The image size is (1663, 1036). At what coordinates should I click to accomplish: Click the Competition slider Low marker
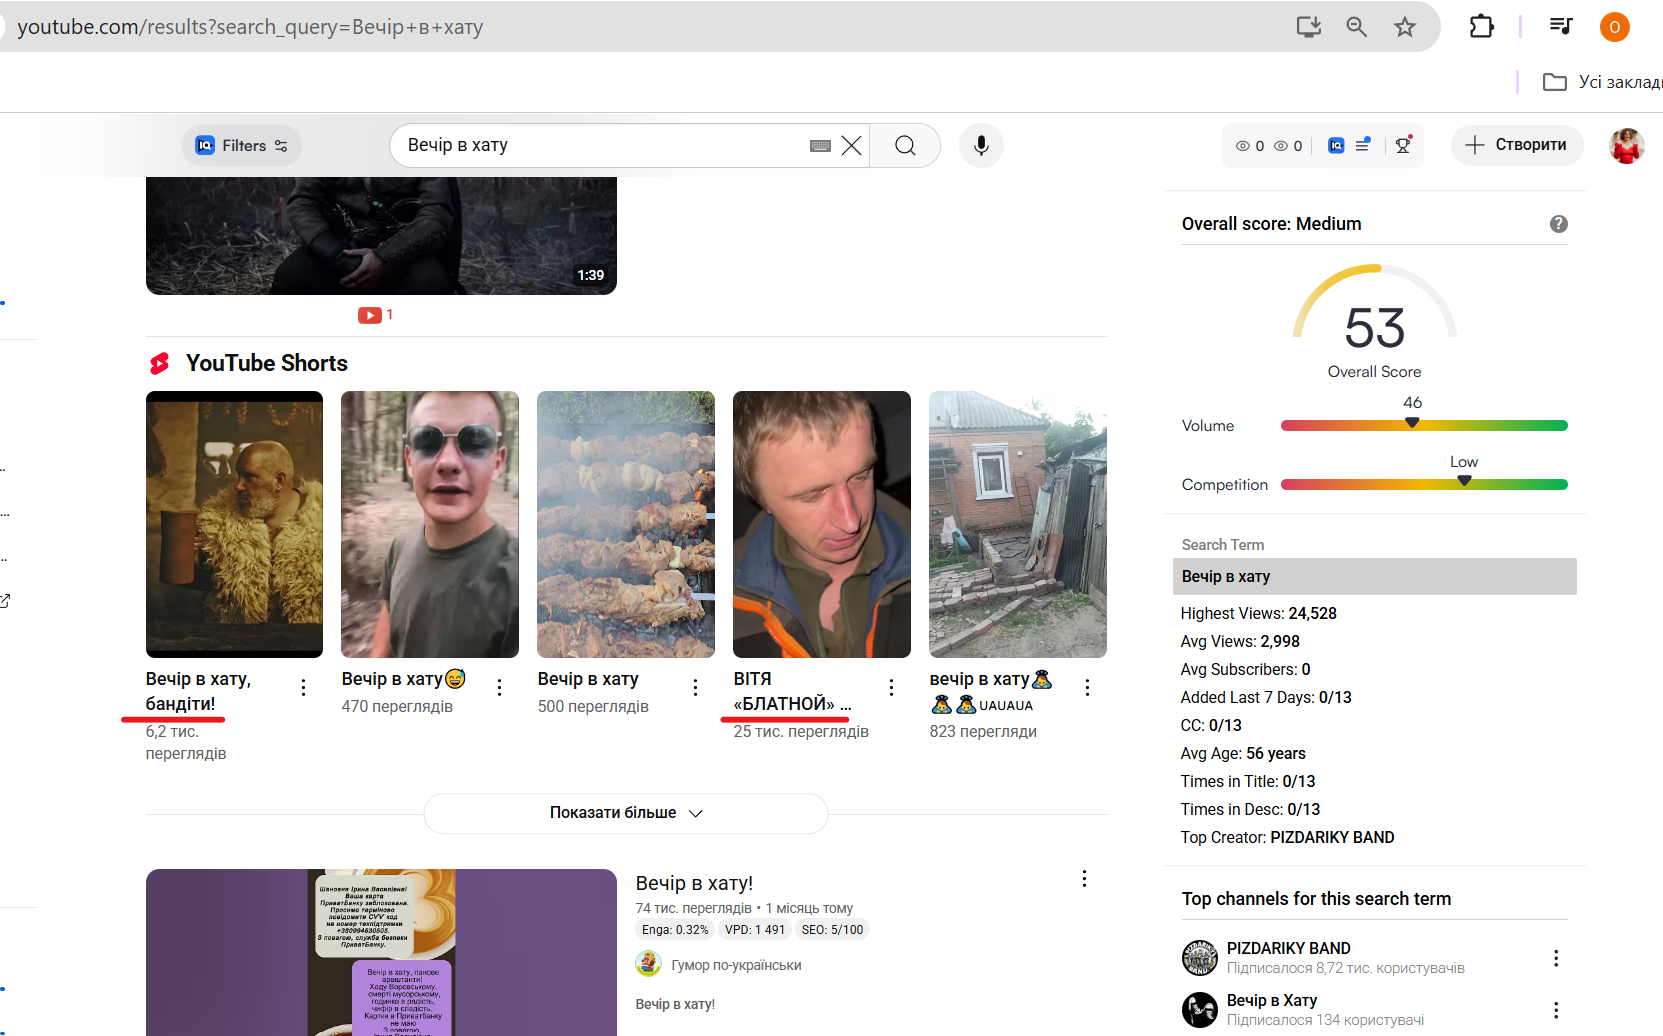1464,481
